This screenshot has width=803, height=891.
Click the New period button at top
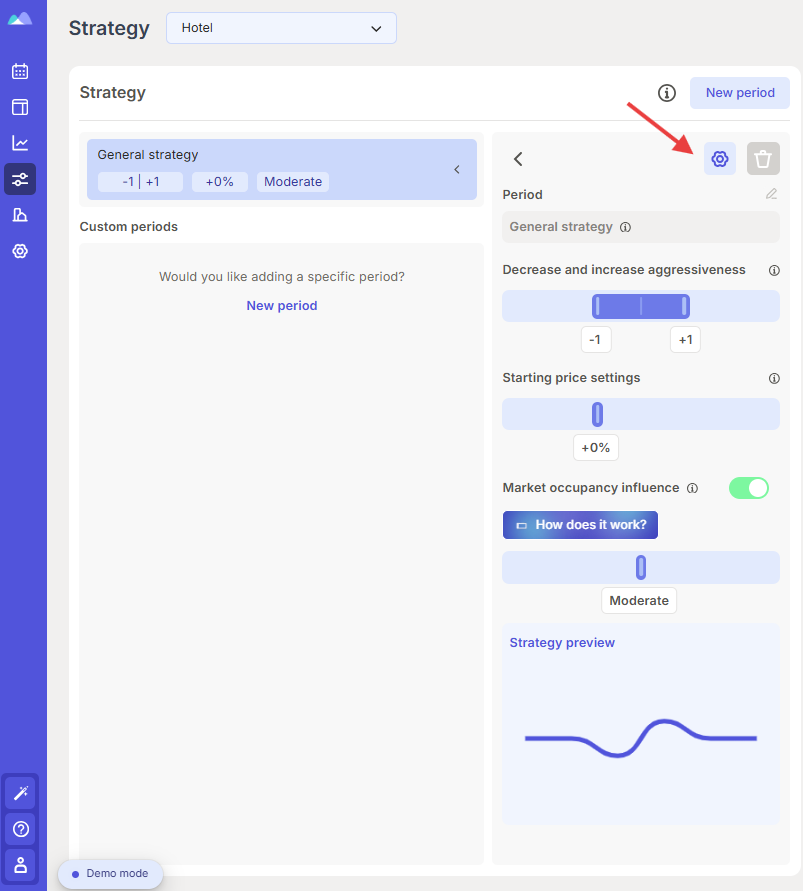(x=739, y=93)
